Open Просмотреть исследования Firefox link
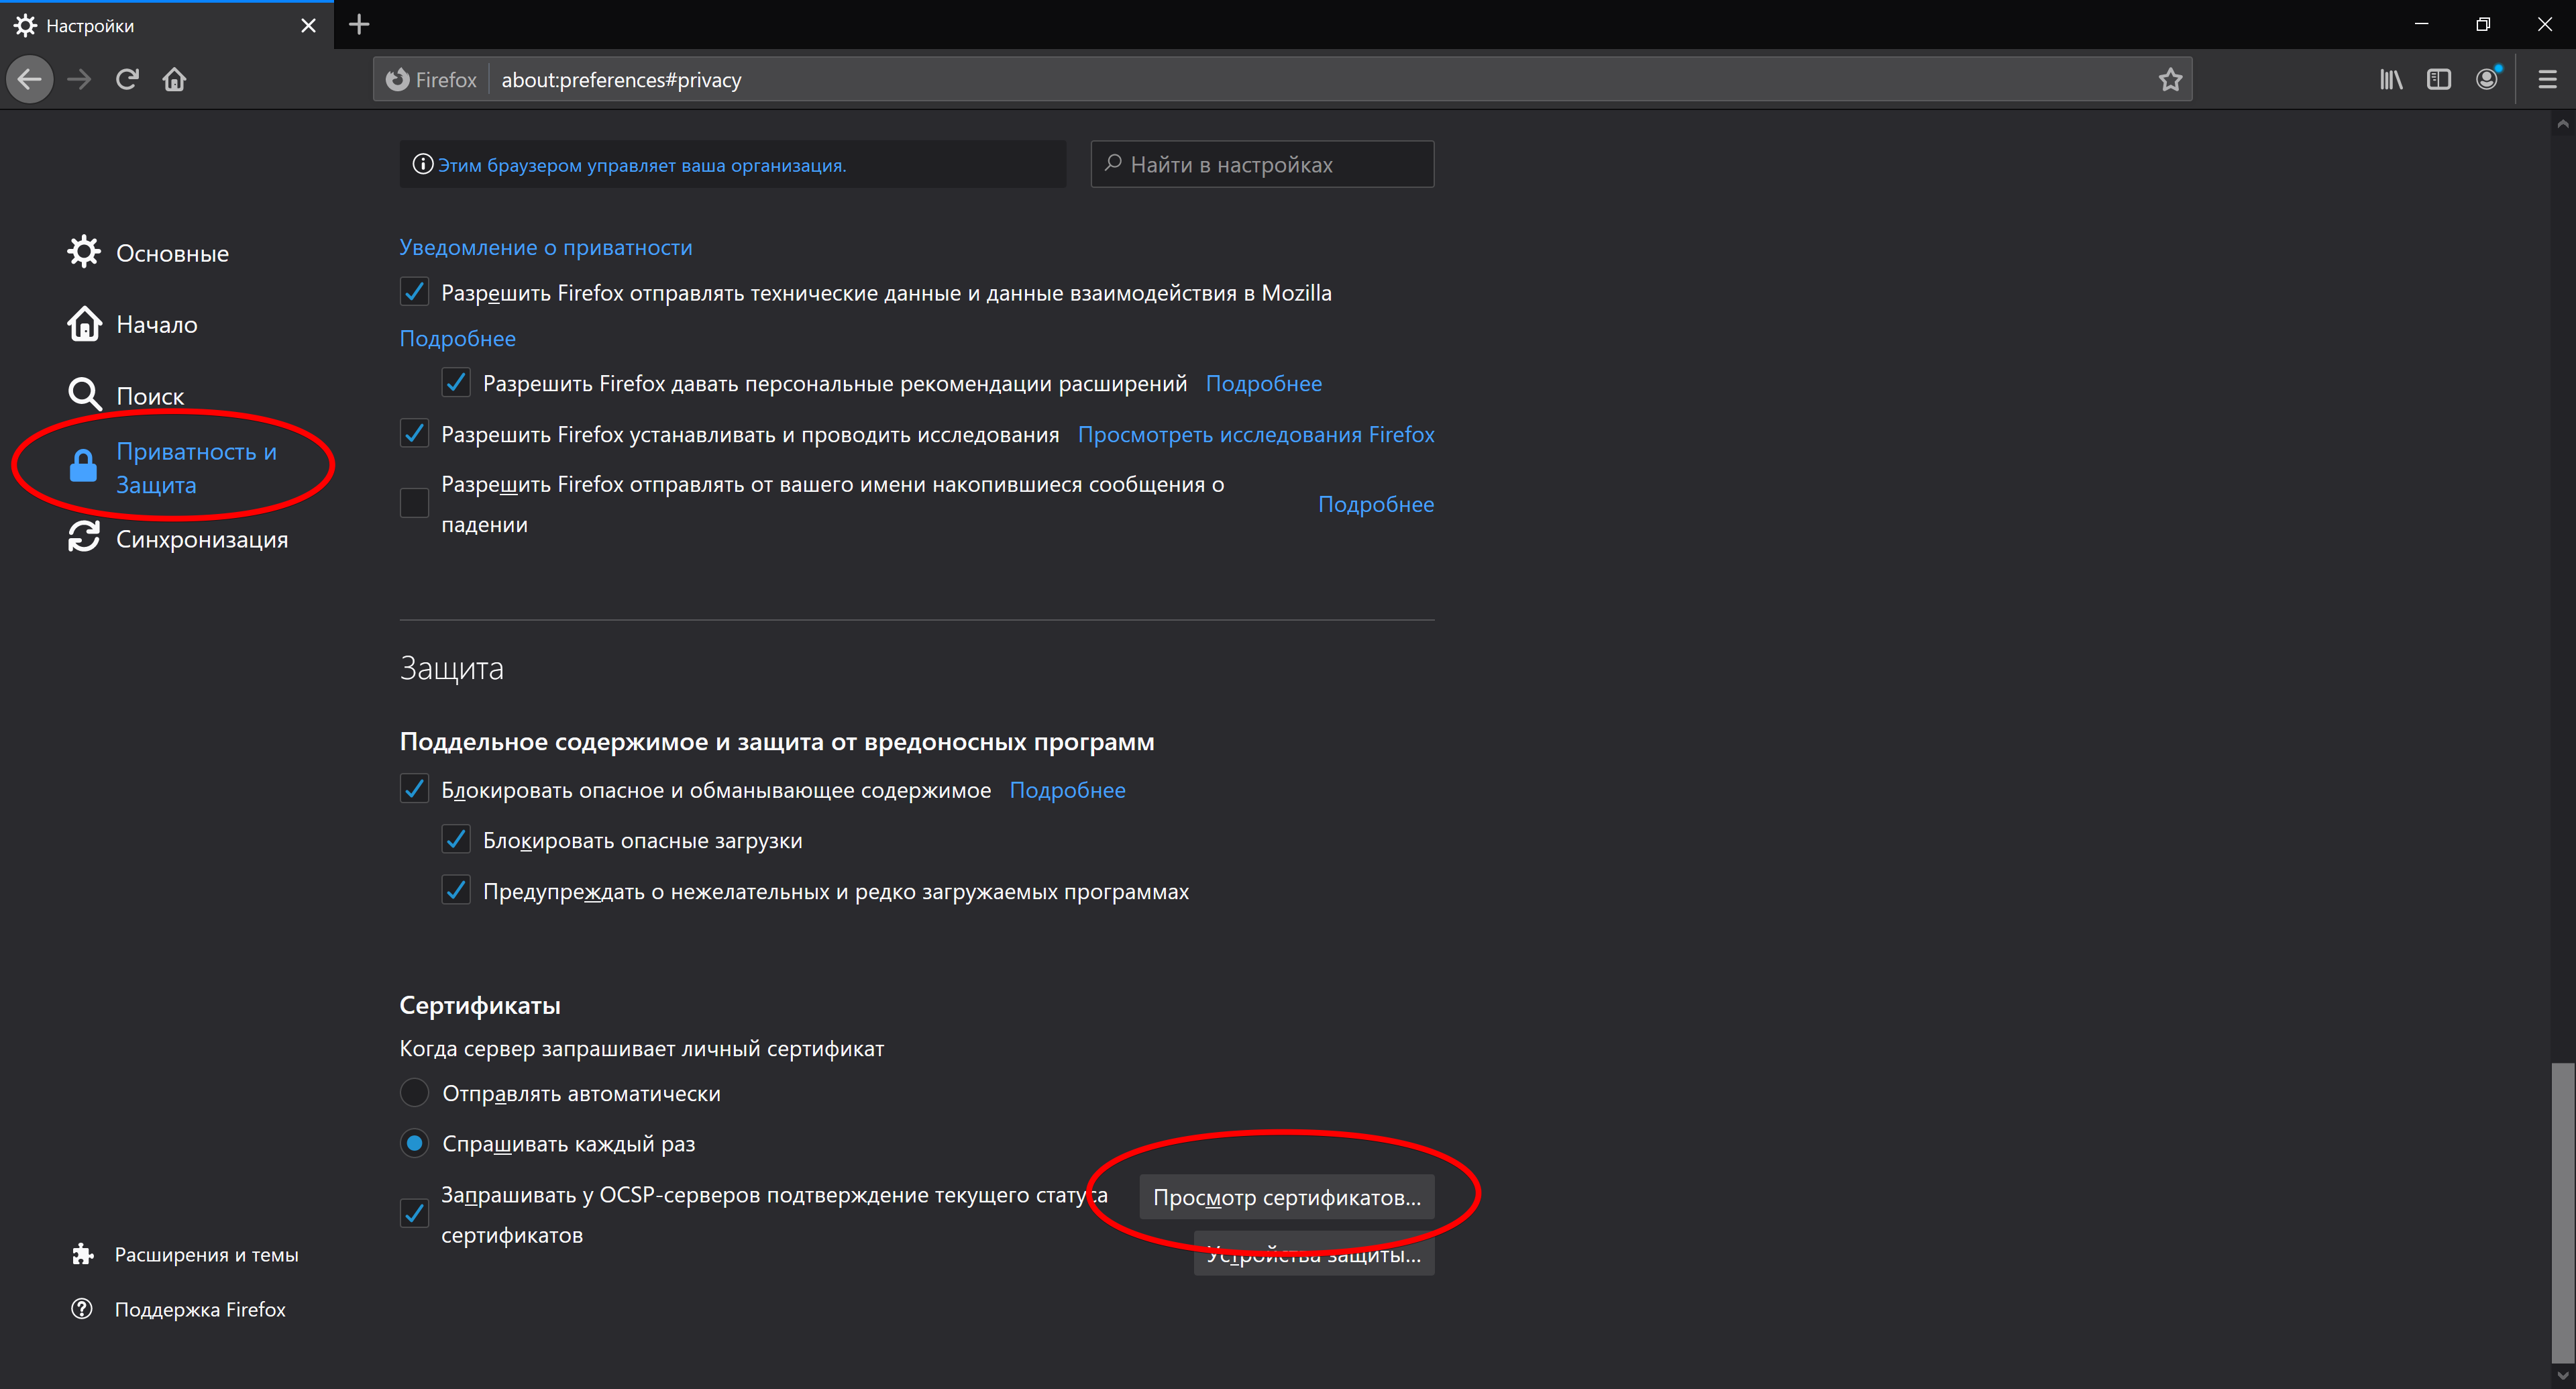Screen dimensions: 2576x1389 pos(1256,434)
